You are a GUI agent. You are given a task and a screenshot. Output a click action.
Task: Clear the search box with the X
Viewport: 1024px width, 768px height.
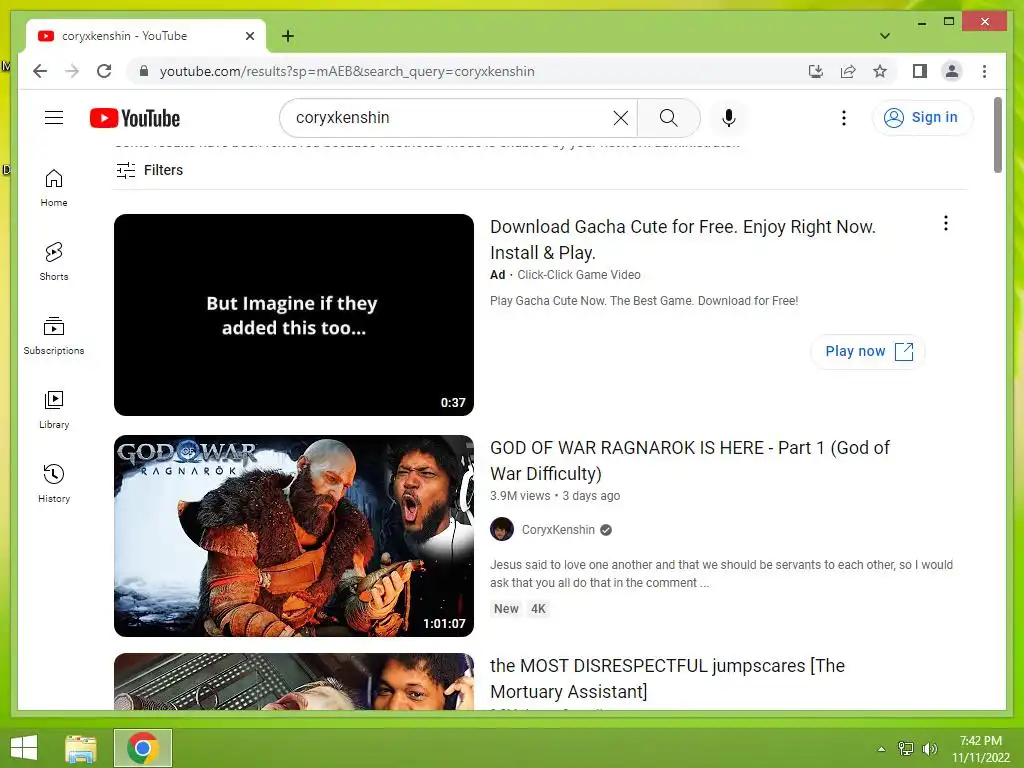621,118
